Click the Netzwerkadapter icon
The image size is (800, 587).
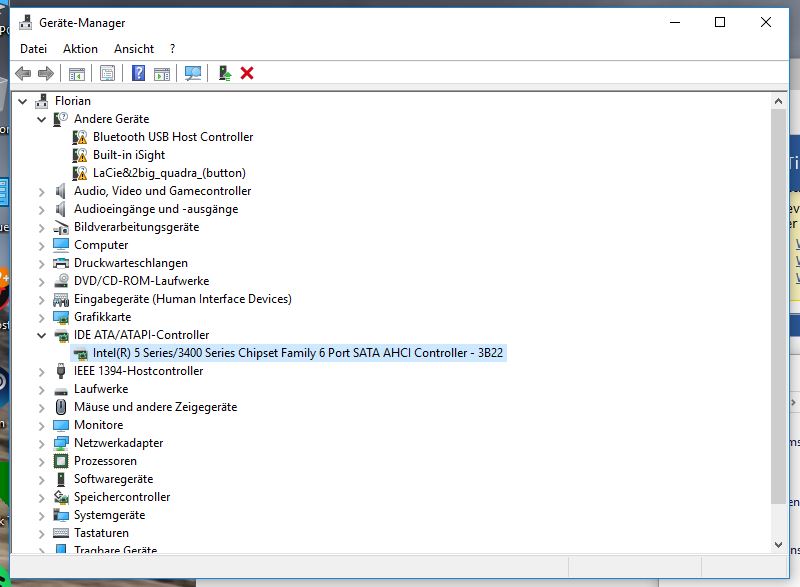[x=61, y=443]
